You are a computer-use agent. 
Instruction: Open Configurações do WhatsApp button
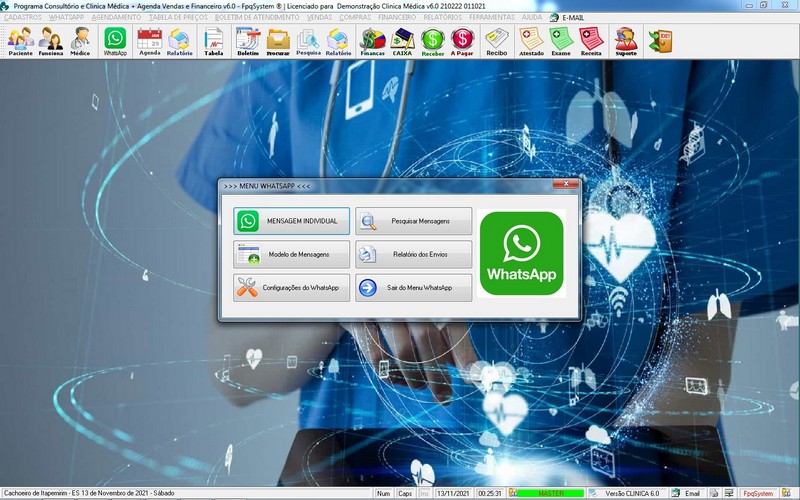[291, 287]
